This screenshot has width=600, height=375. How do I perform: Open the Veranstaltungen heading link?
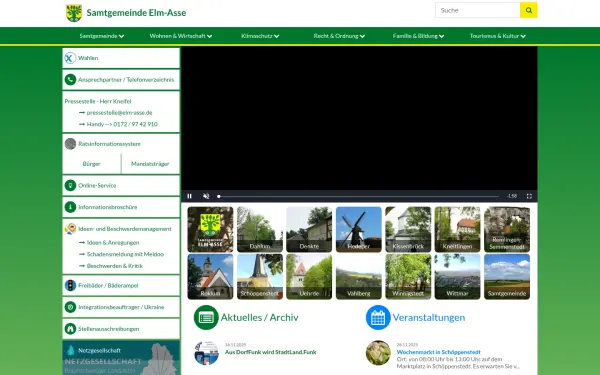[x=429, y=317]
